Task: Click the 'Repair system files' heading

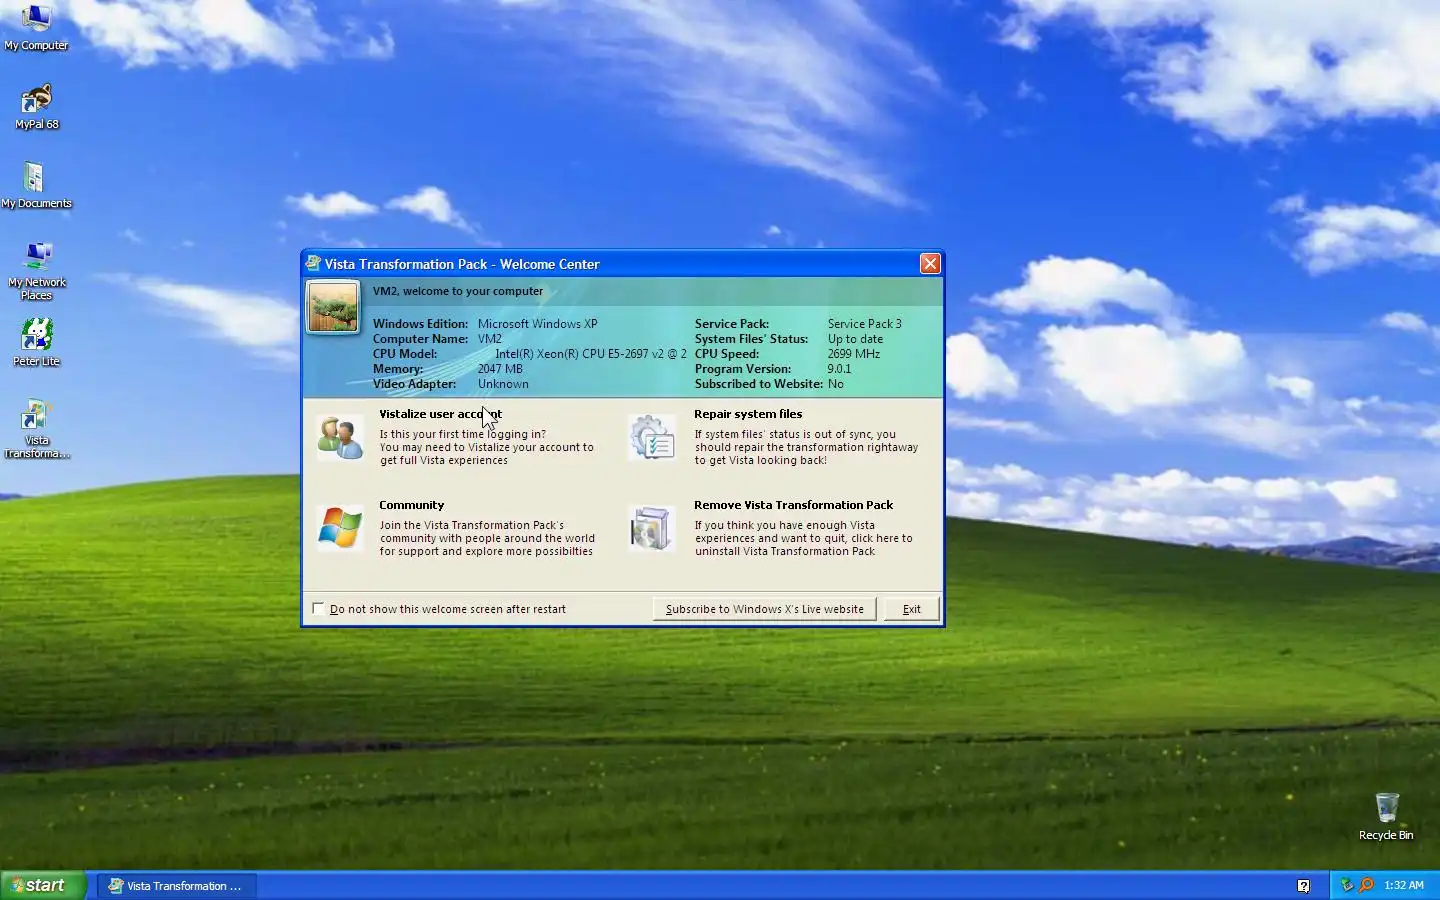Action: 748,414
